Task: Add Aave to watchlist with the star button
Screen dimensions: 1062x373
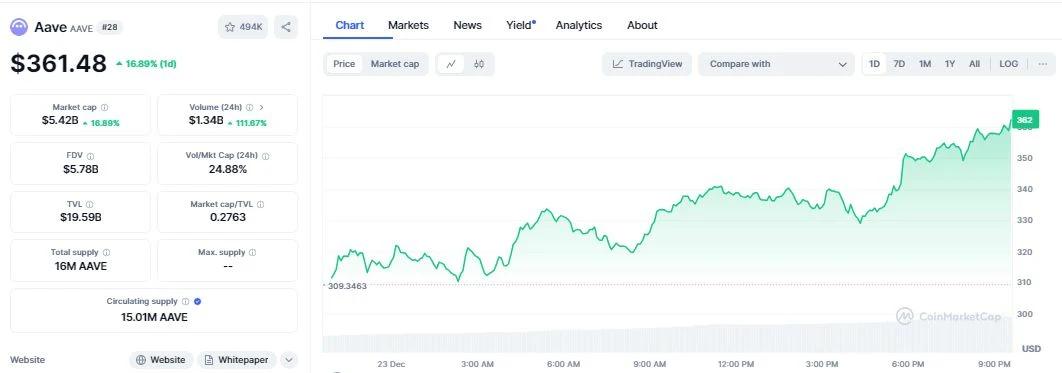Action: coord(244,27)
